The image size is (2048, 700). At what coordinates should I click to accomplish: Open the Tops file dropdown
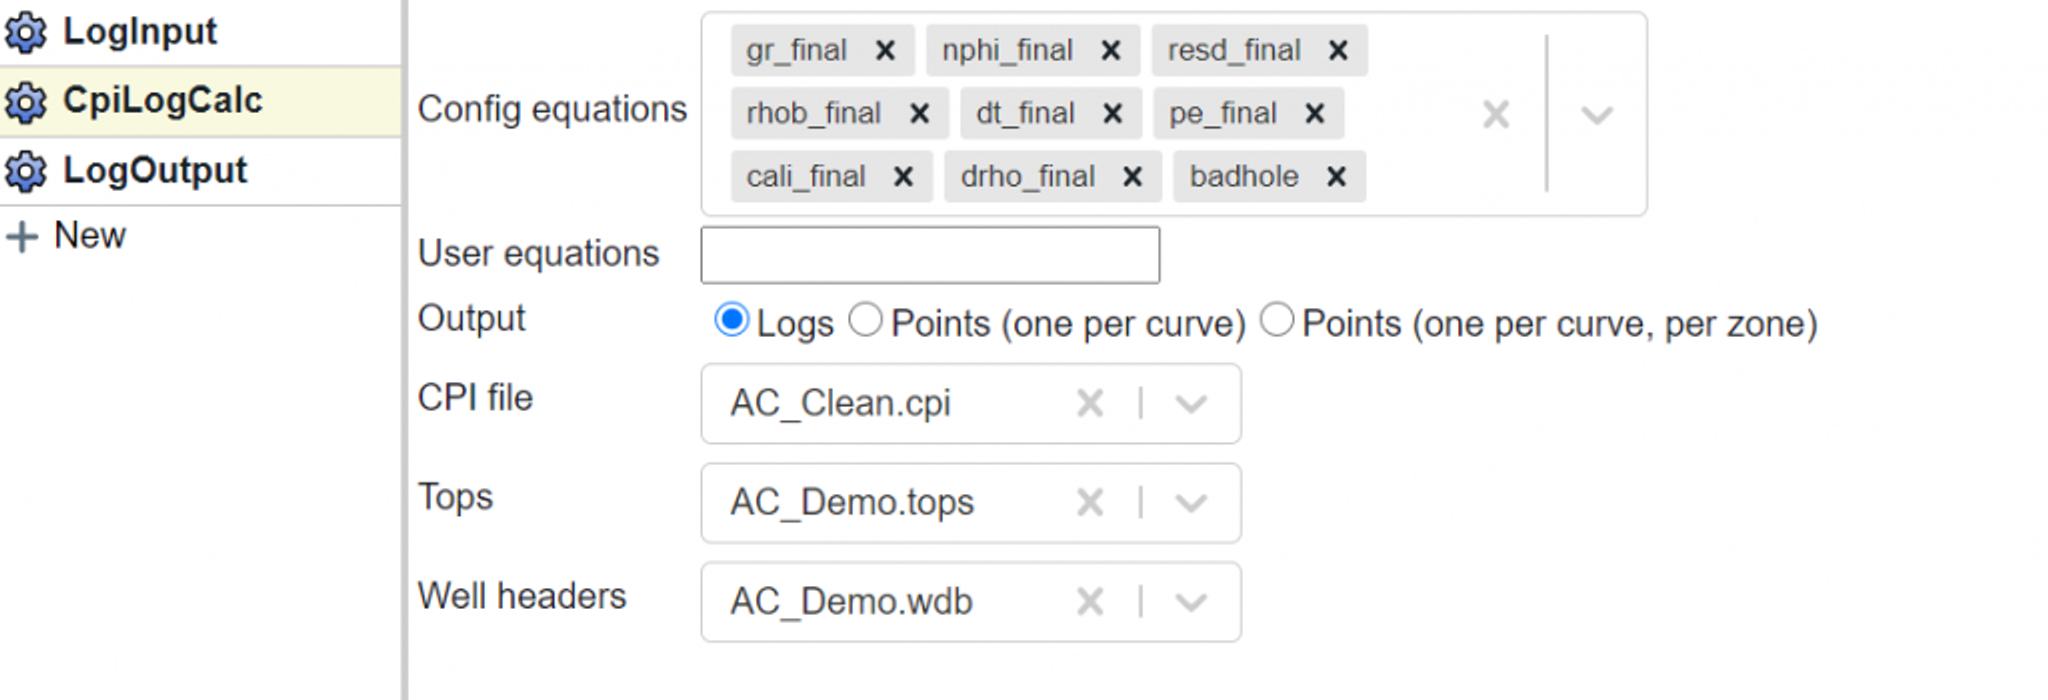click(x=1191, y=503)
